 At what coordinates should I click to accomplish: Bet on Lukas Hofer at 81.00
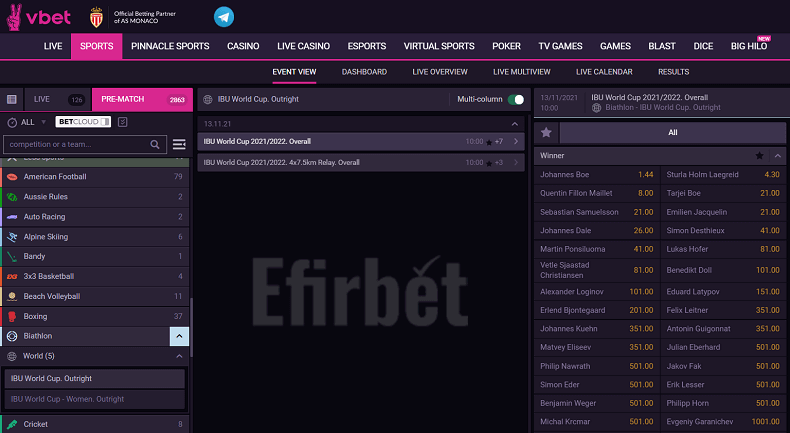[723, 249]
